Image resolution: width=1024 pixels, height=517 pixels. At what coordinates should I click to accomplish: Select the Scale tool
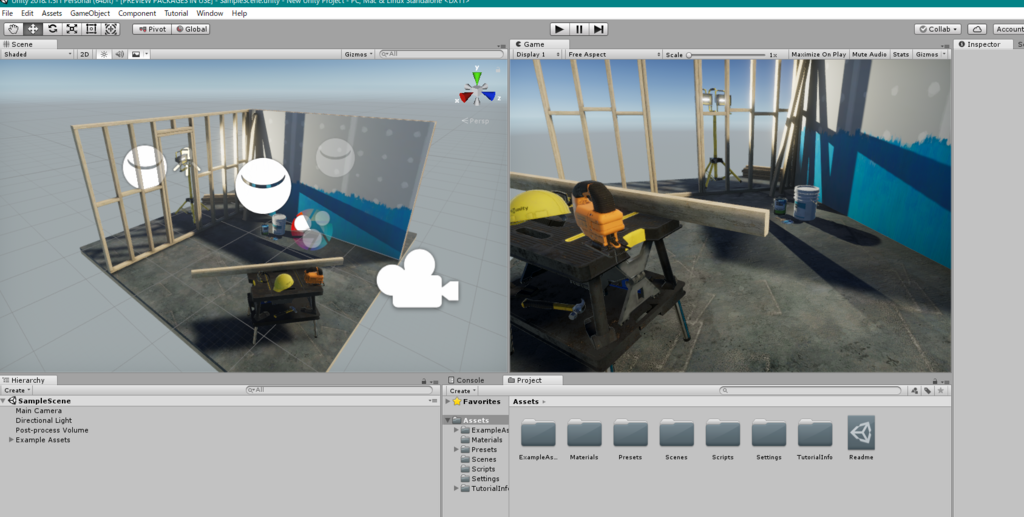[72, 29]
